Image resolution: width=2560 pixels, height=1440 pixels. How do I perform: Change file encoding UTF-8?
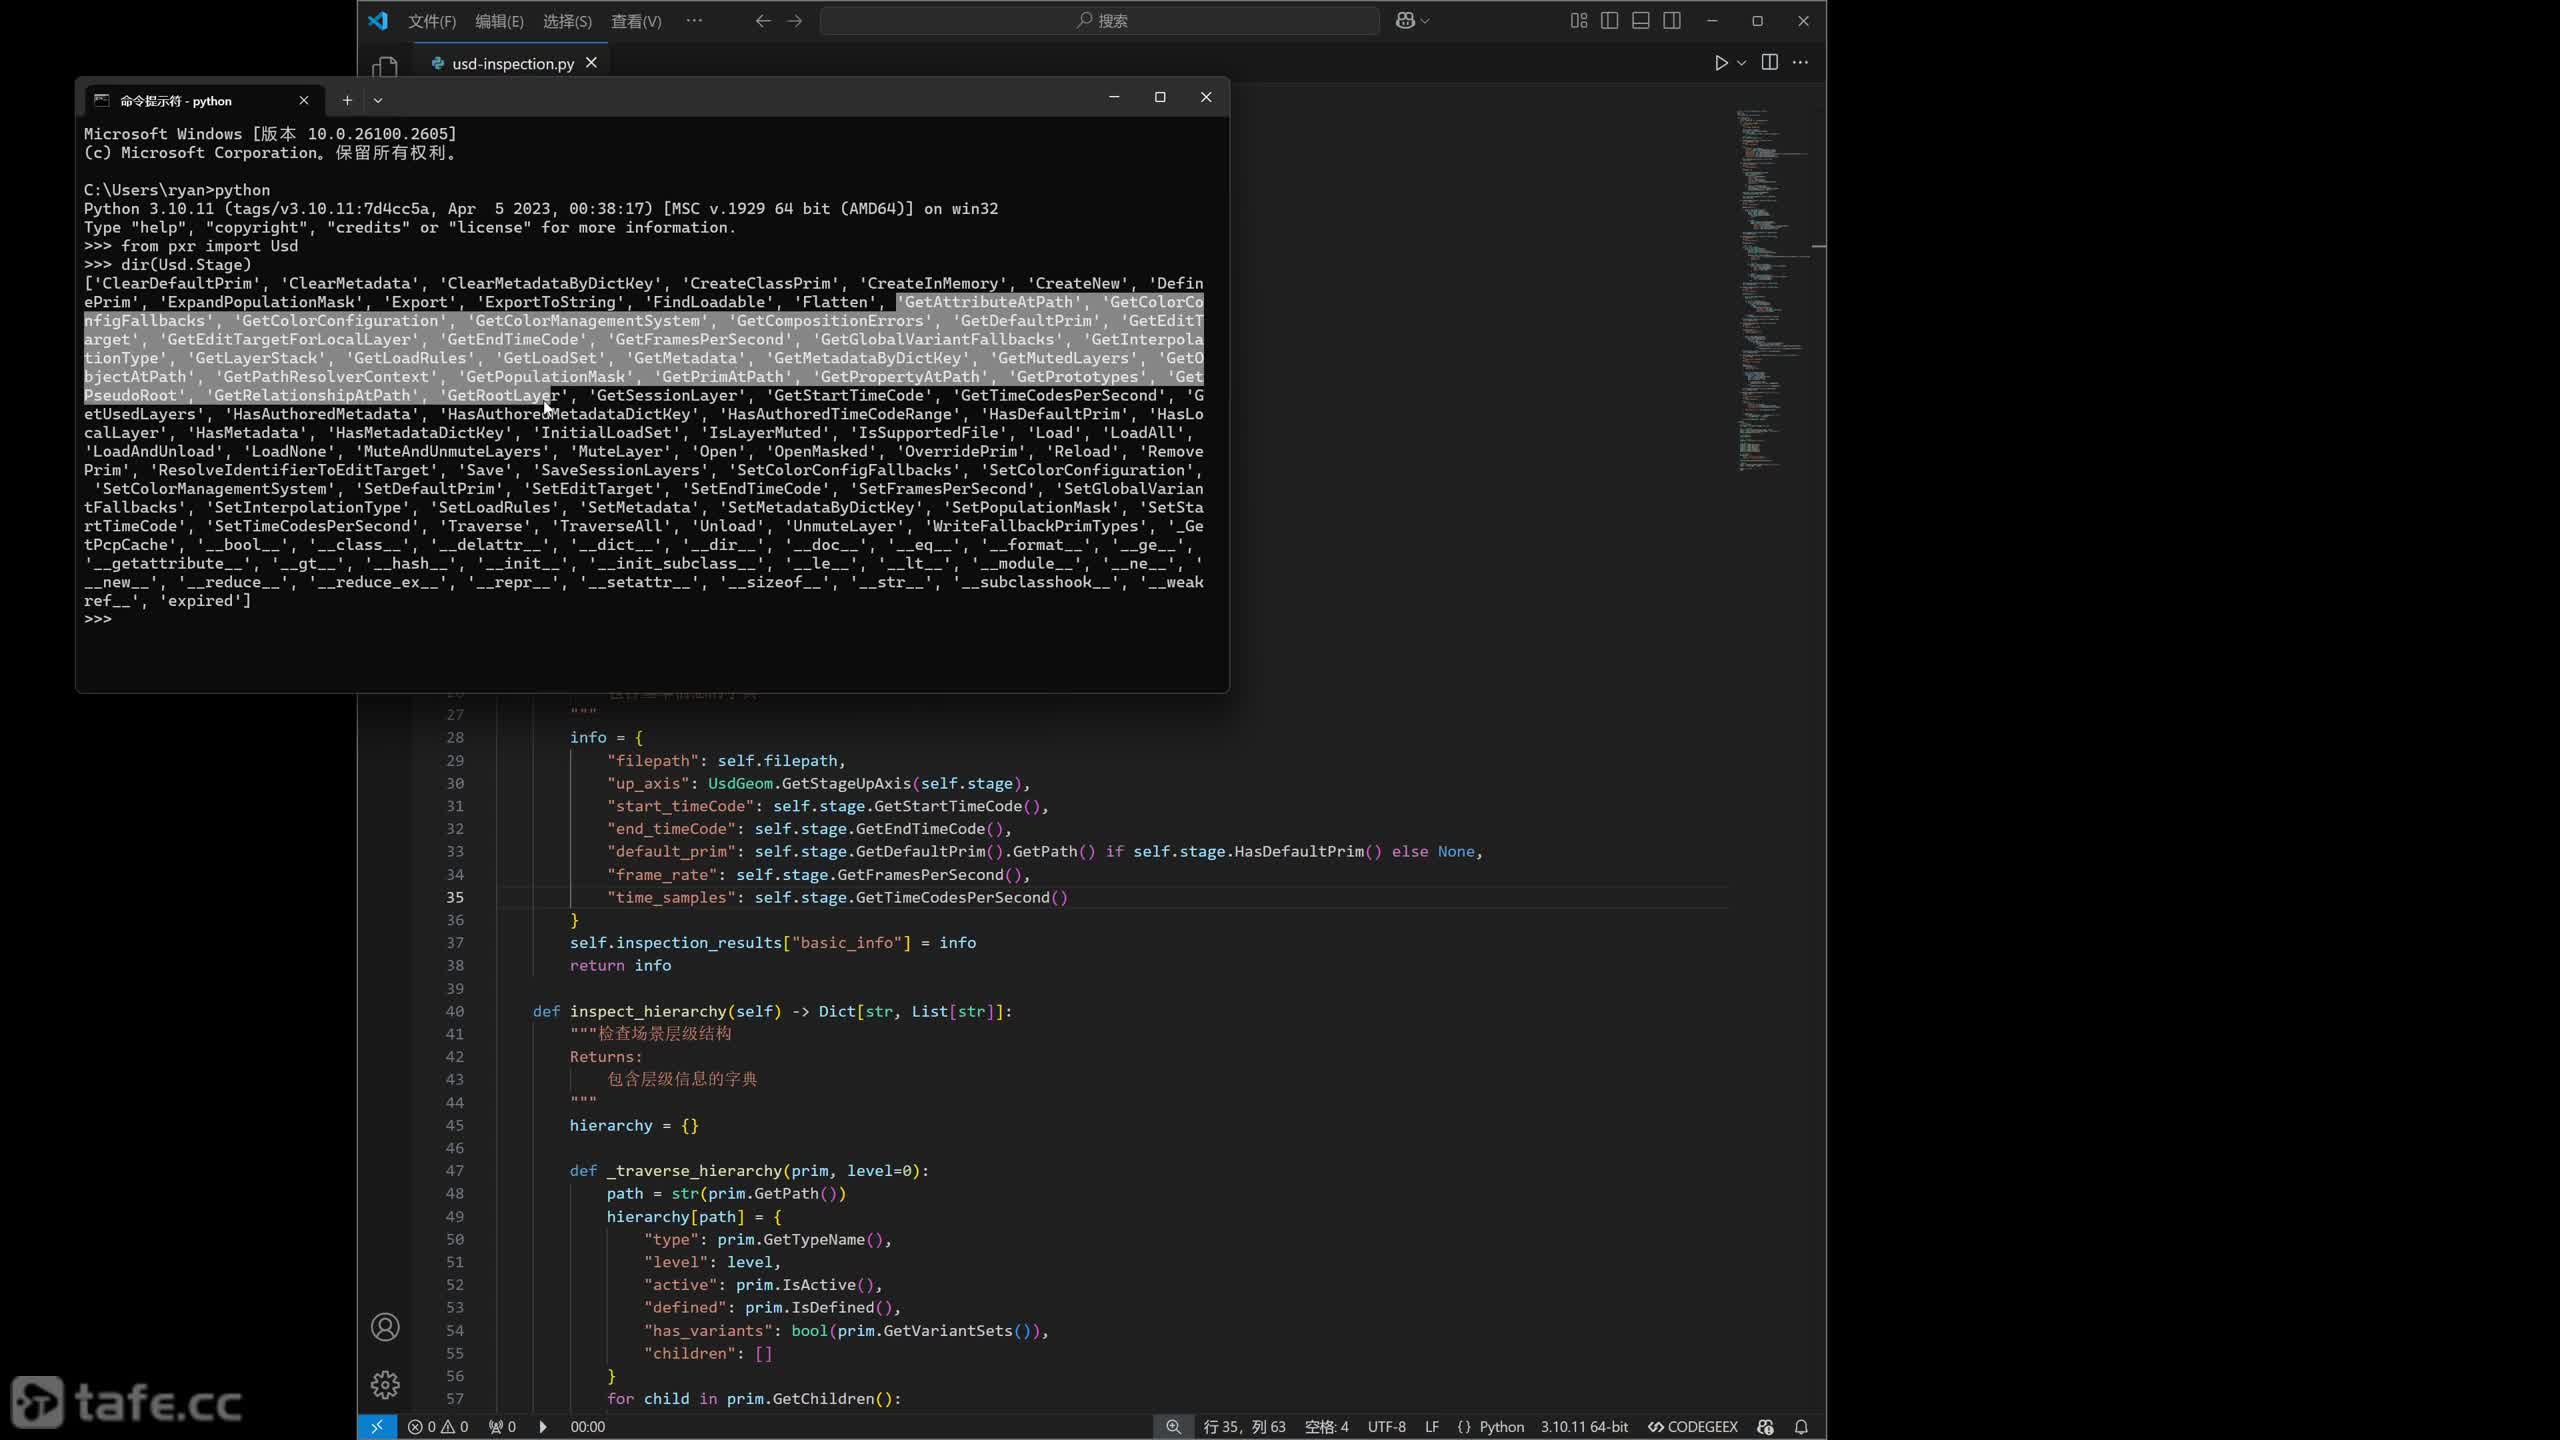coord(1387,1427)
